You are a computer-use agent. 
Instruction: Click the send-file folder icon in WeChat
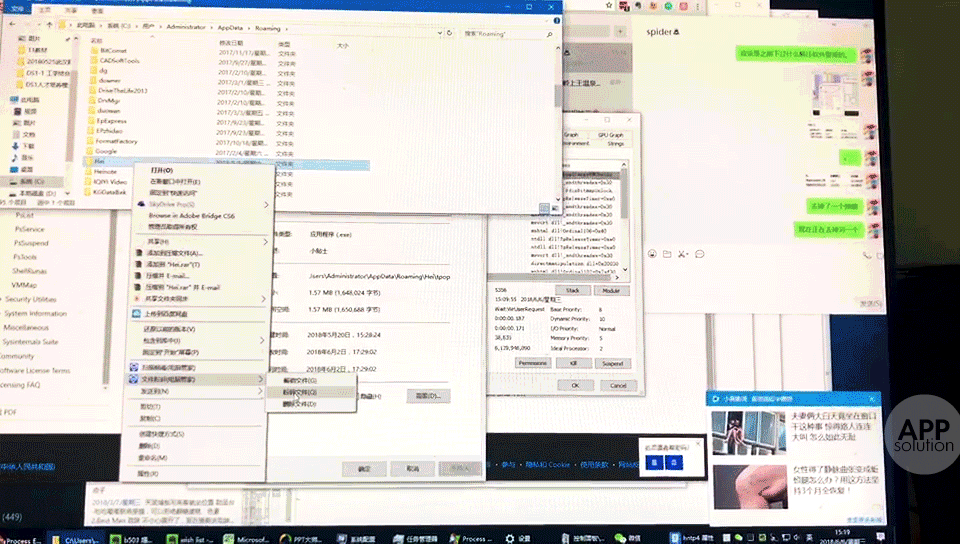point(666,252)
